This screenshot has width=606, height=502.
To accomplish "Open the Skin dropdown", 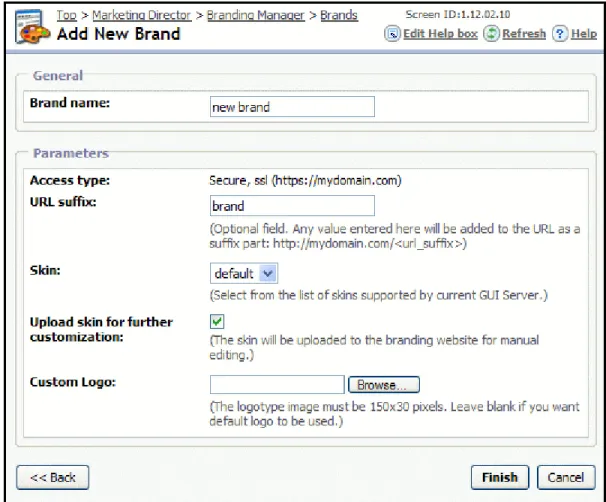I will 244,274.
